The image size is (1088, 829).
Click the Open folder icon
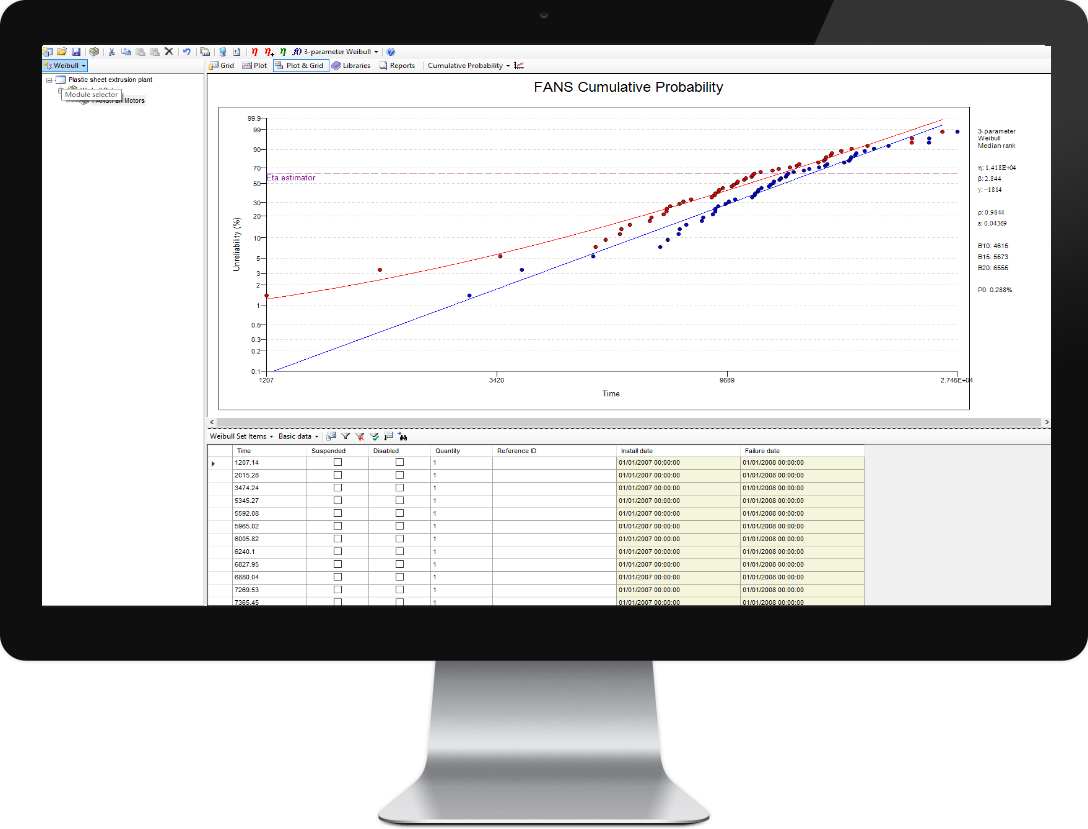pyautogui.click(x=62, y=51)
